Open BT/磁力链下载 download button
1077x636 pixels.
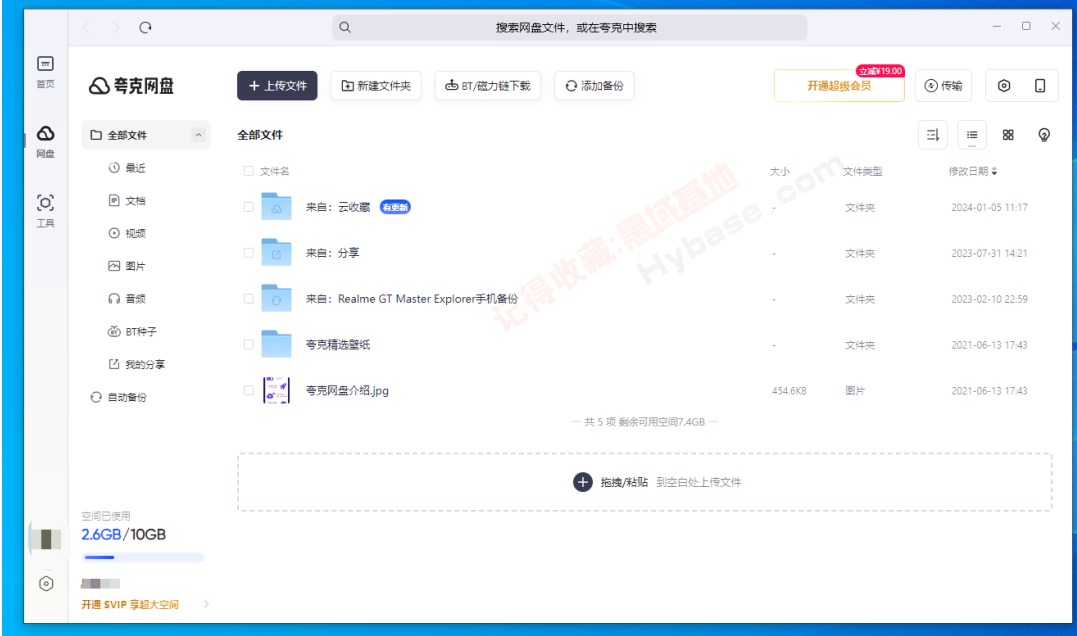(488, 86)
